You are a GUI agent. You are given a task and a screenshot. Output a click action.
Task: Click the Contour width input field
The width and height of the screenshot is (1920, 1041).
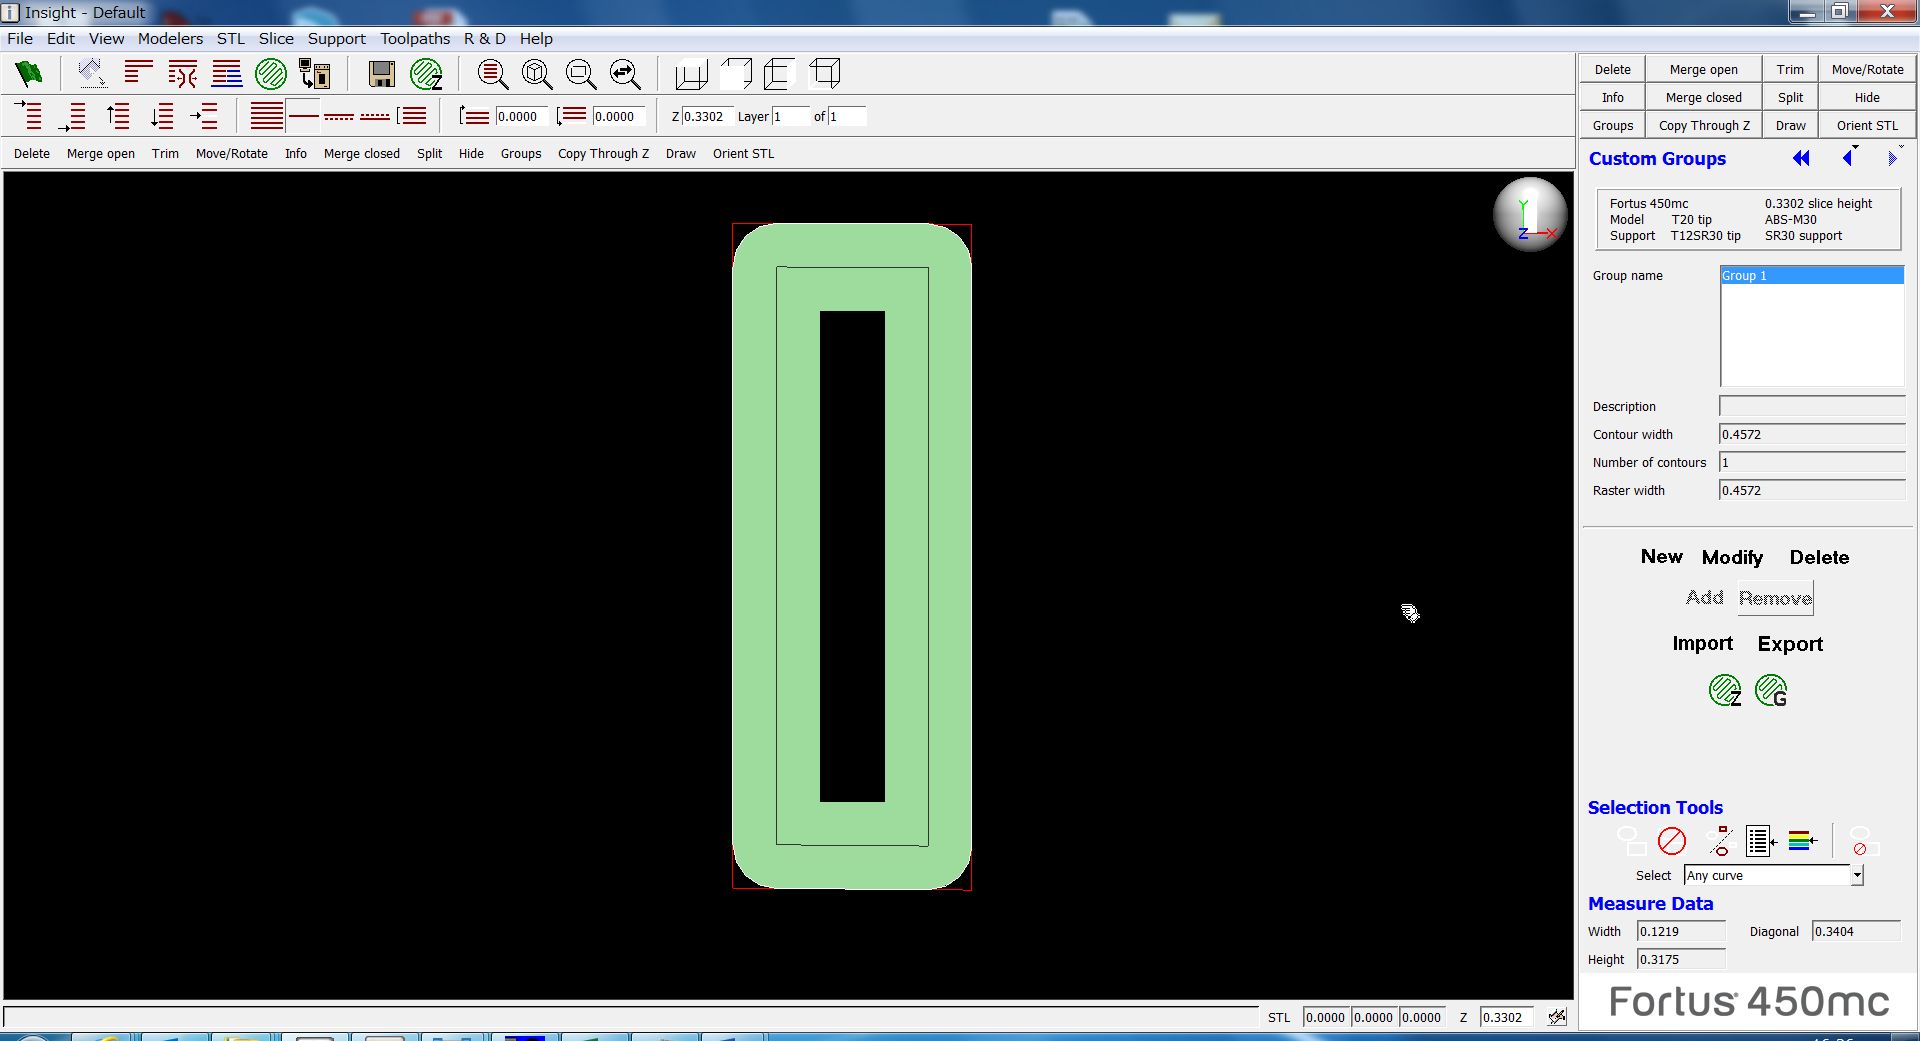point(1811,434)
